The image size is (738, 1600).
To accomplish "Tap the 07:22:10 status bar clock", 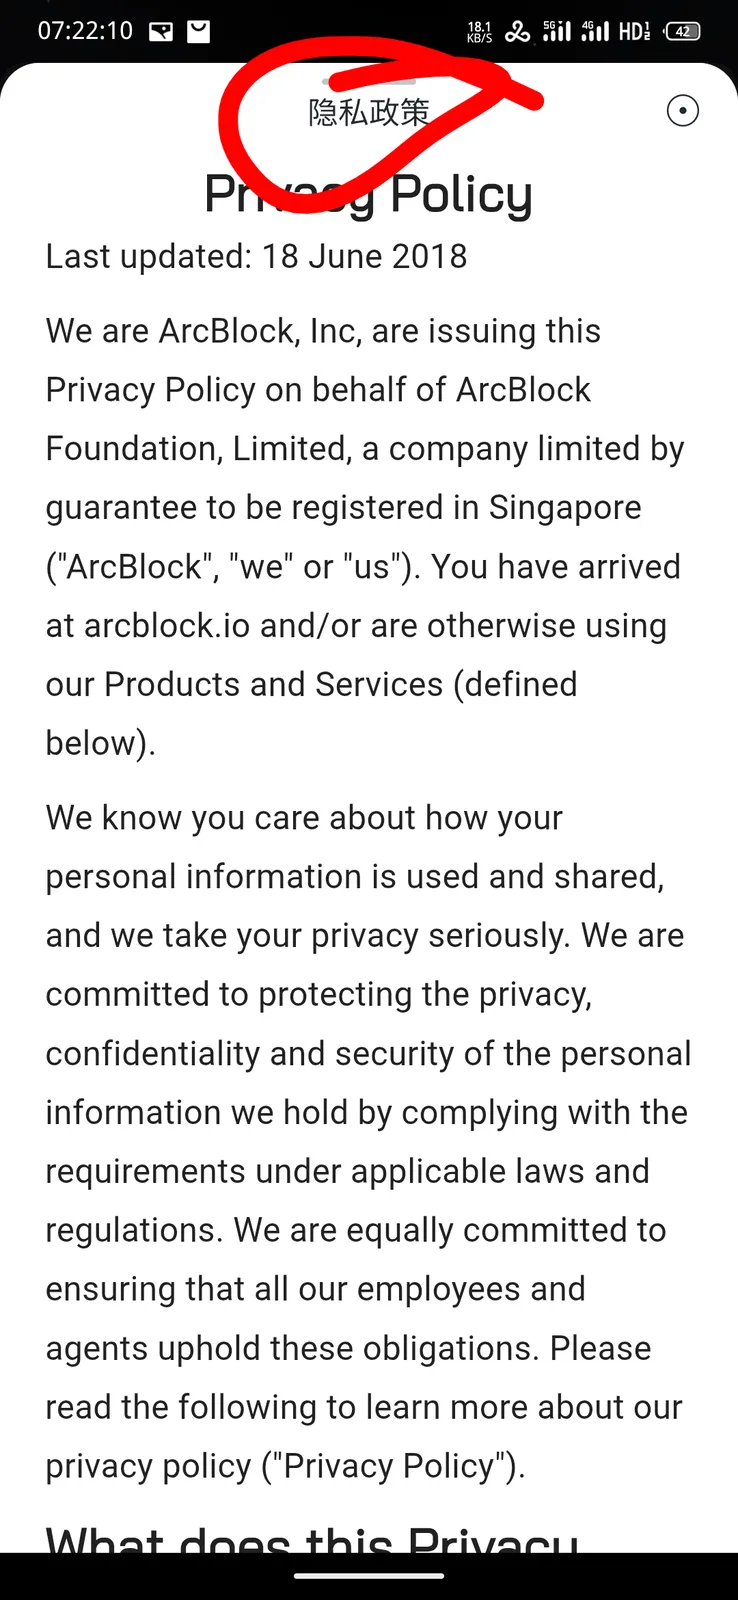I will coord(85,31).
